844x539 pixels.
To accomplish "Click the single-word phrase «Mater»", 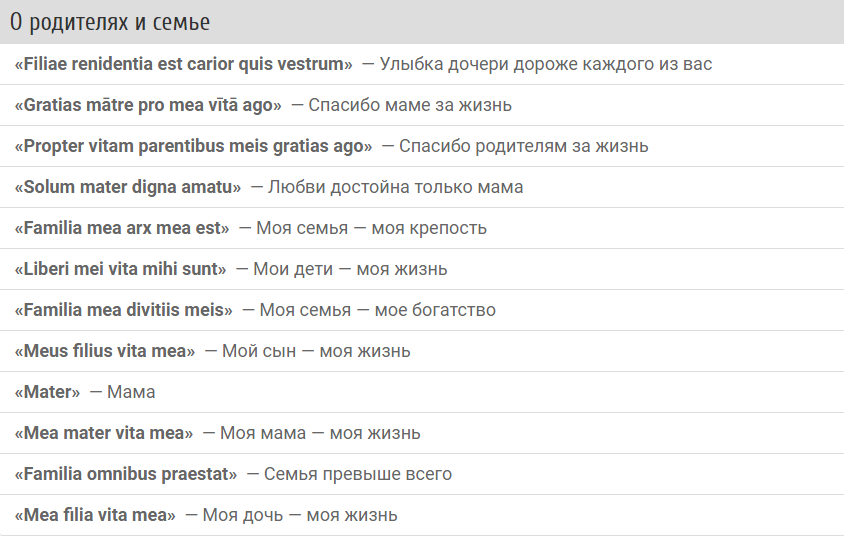I will click(47, 392).
